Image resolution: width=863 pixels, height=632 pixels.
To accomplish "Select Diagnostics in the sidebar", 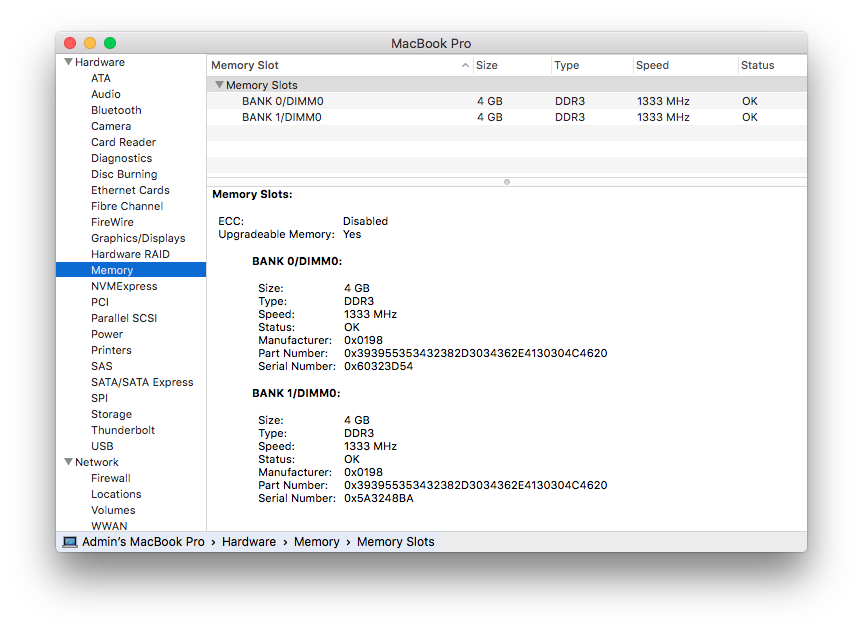I will (x=121, y=158).
